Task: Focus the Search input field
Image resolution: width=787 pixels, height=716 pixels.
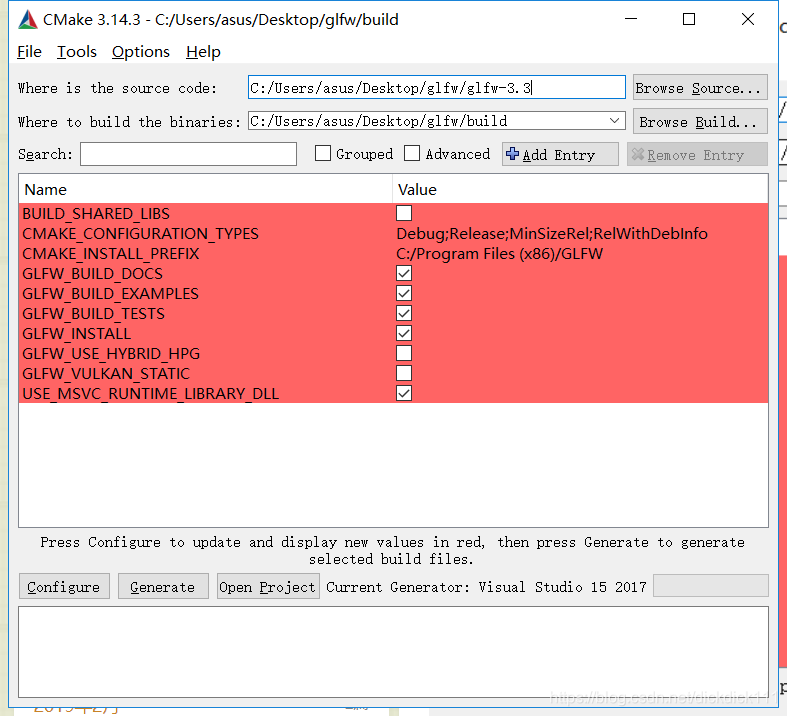Action: [x=188, y=154]
